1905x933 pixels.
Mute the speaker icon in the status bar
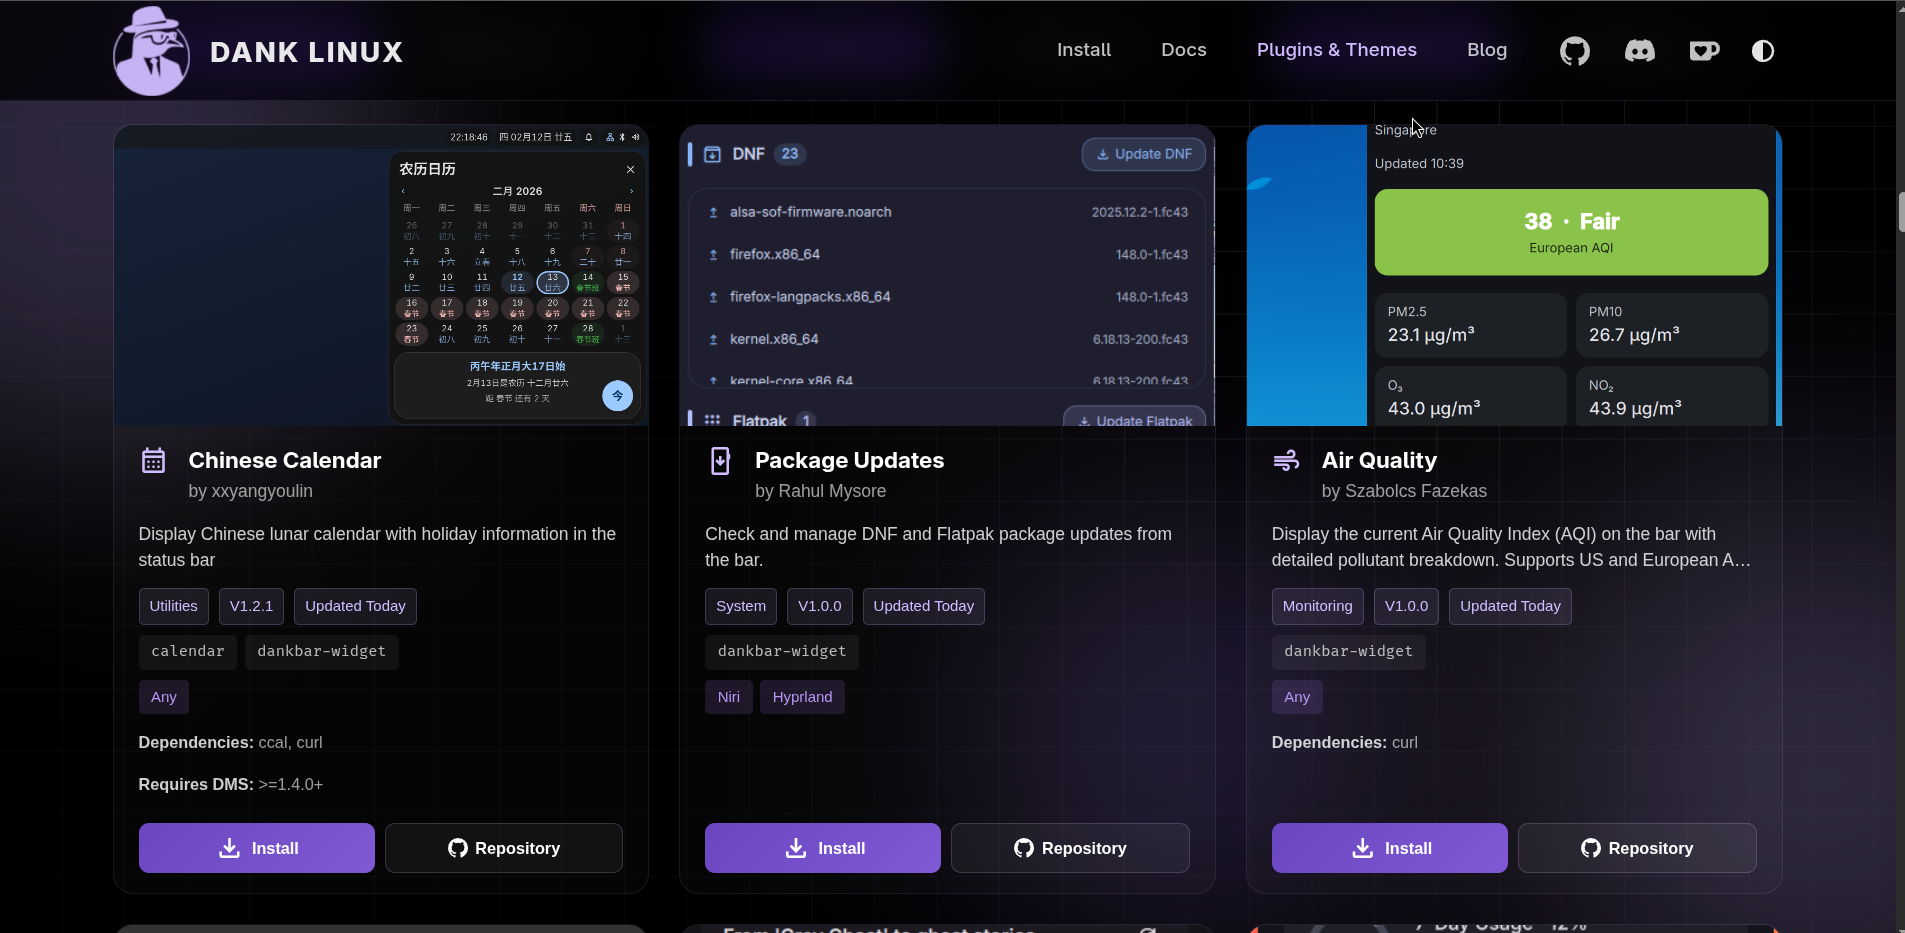636,138
